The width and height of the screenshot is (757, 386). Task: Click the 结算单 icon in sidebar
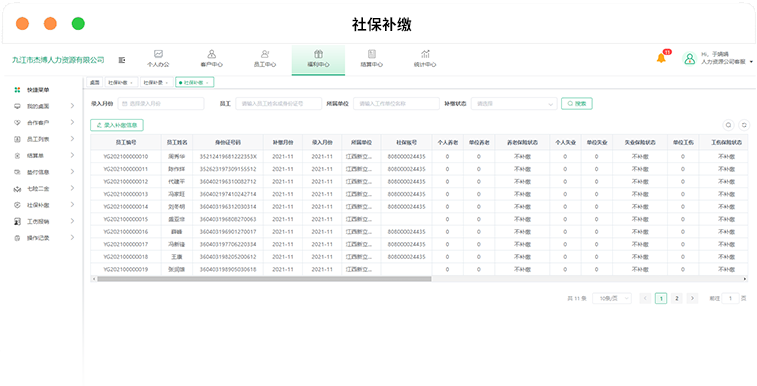(17, 156)
